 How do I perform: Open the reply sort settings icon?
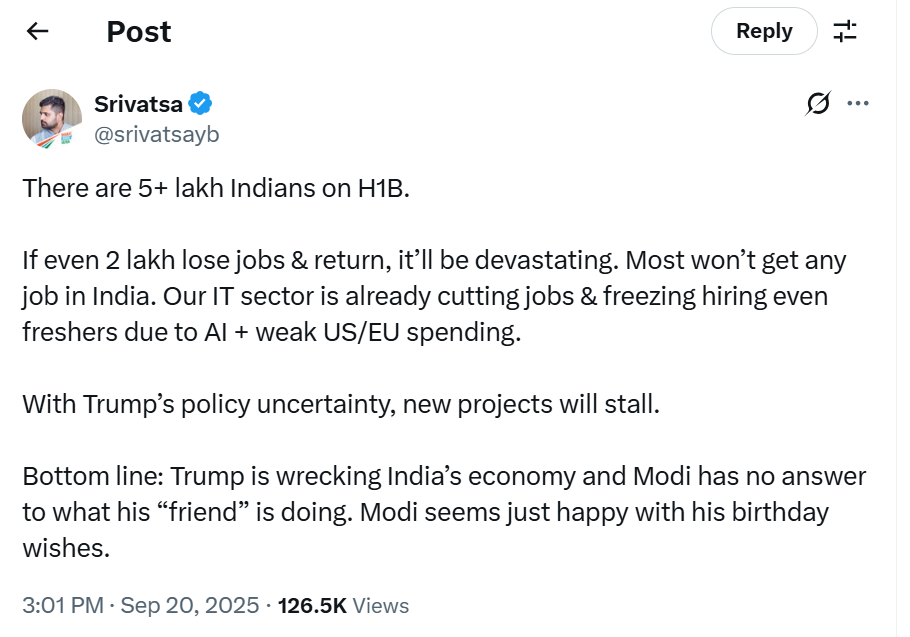point(845,31)
